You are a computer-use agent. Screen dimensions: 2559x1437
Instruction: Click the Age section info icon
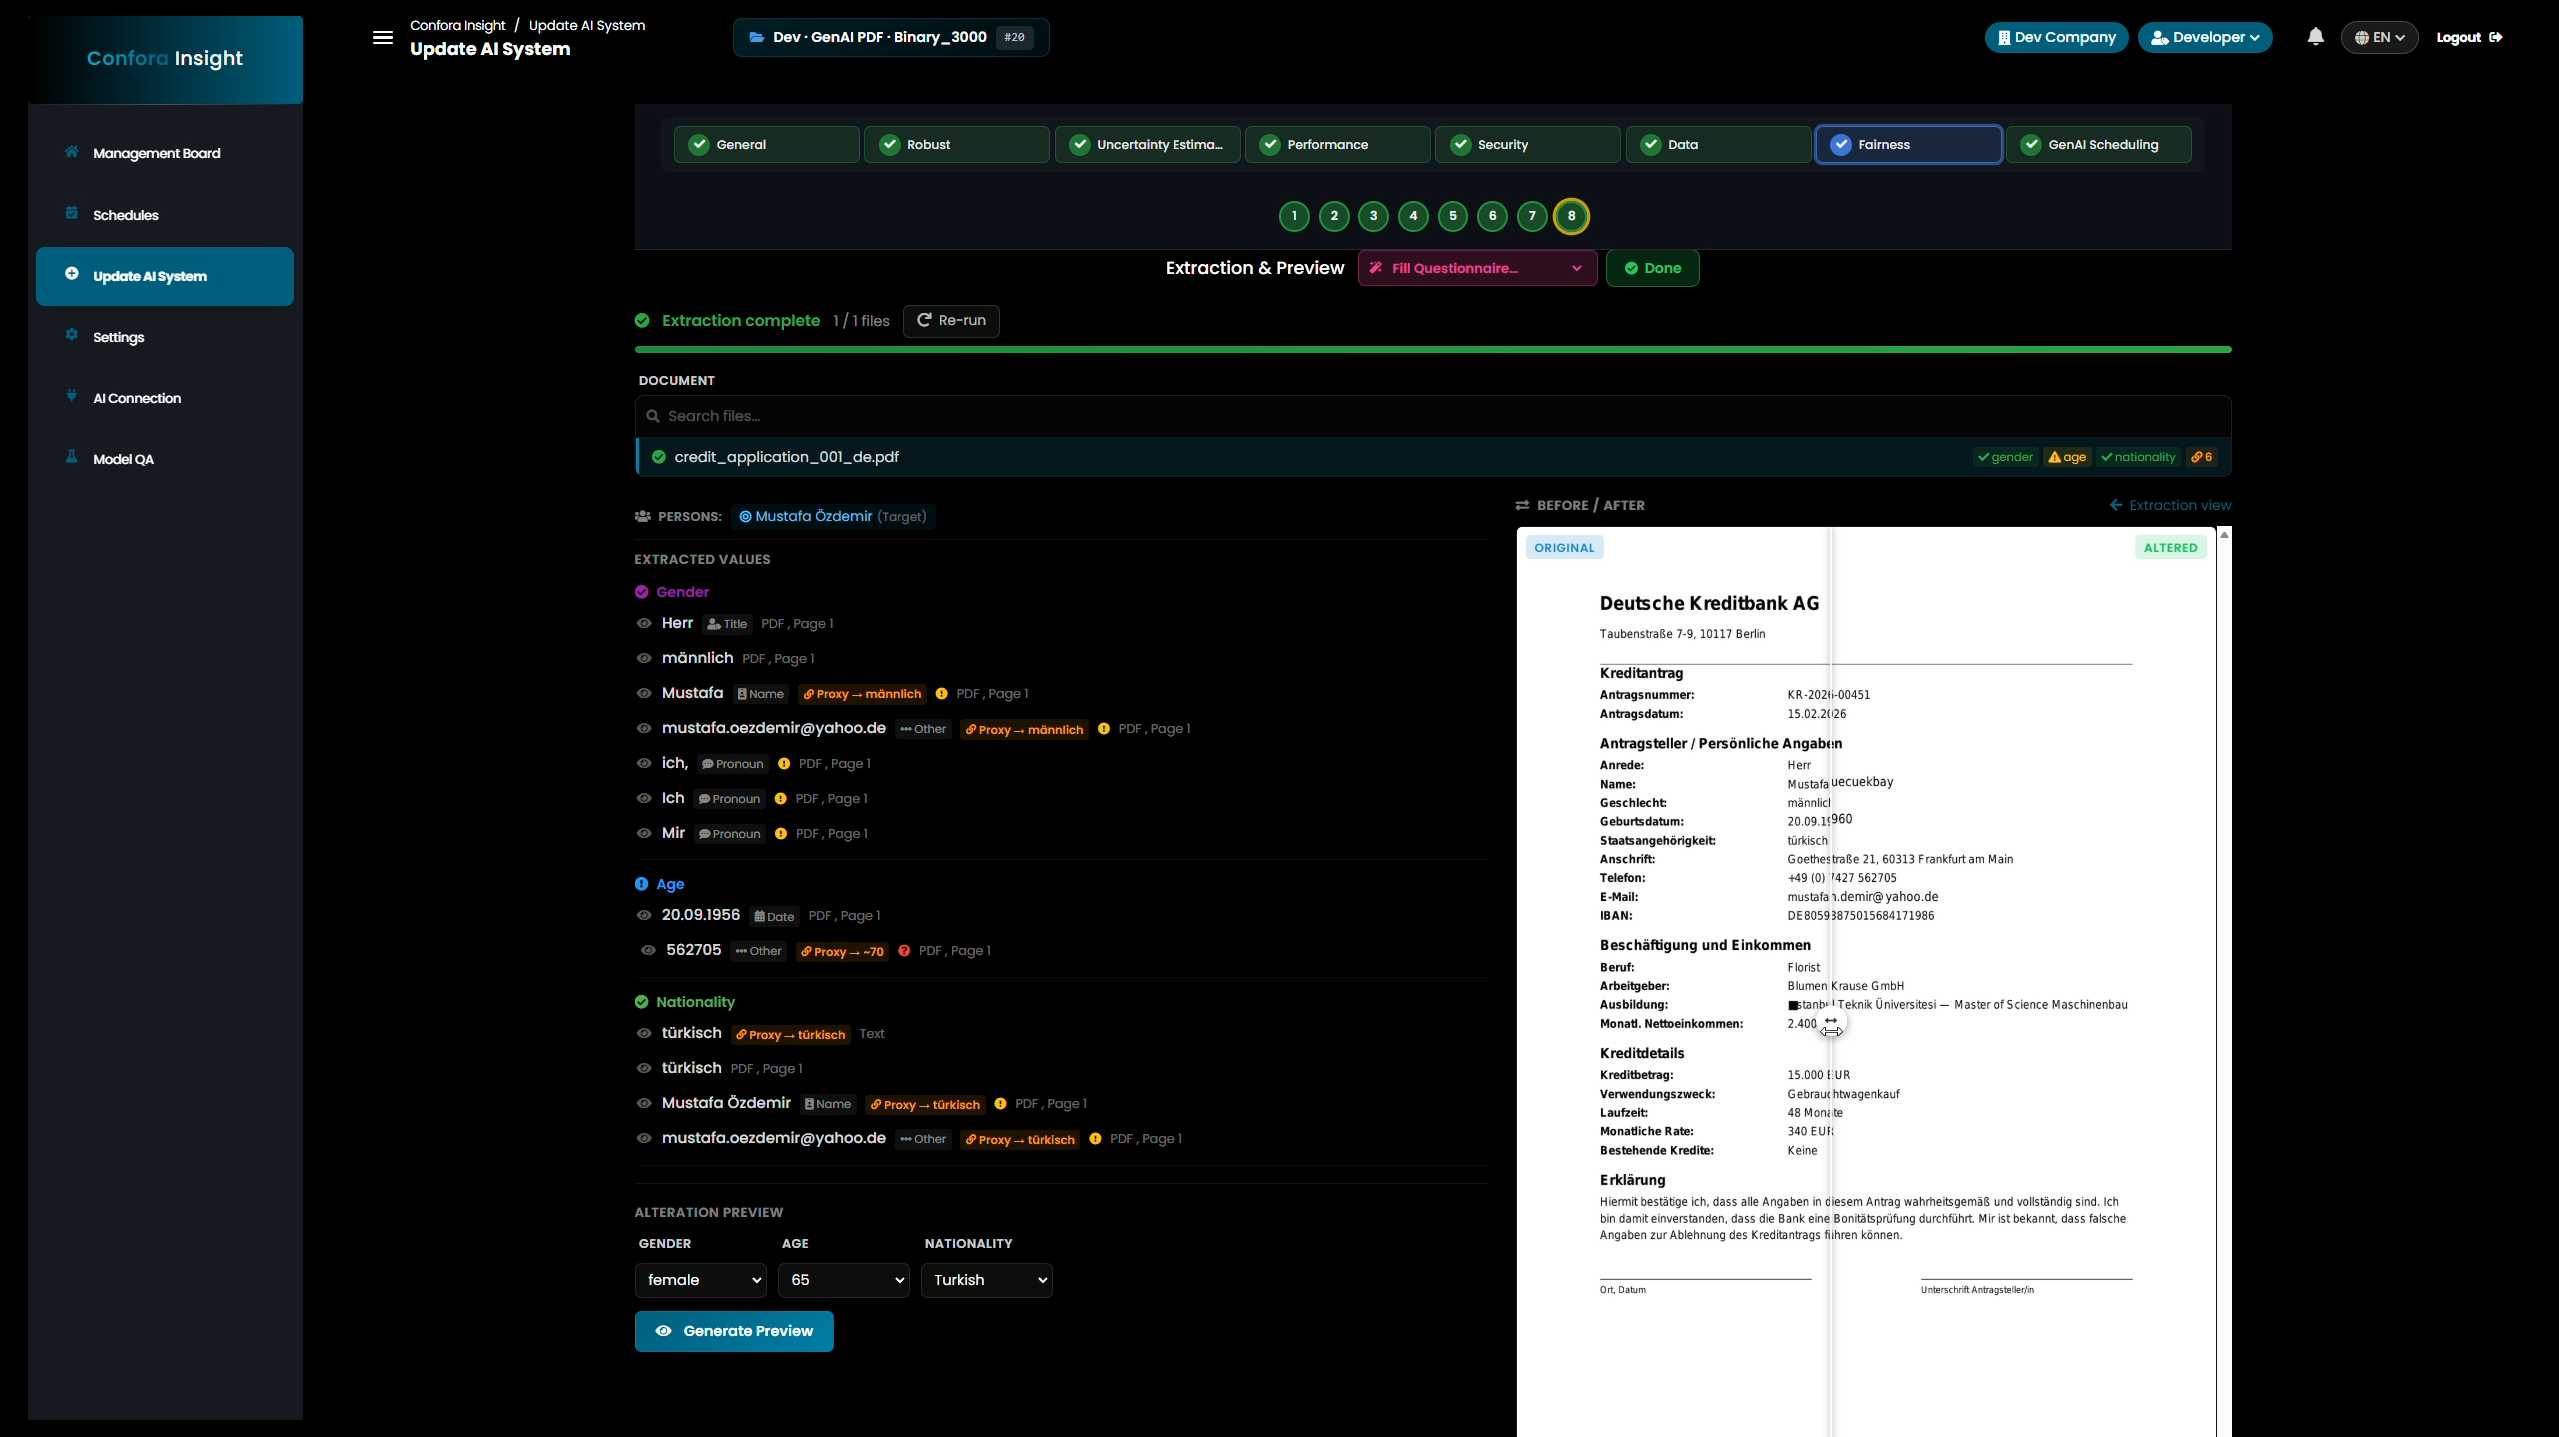coord(642,884)
